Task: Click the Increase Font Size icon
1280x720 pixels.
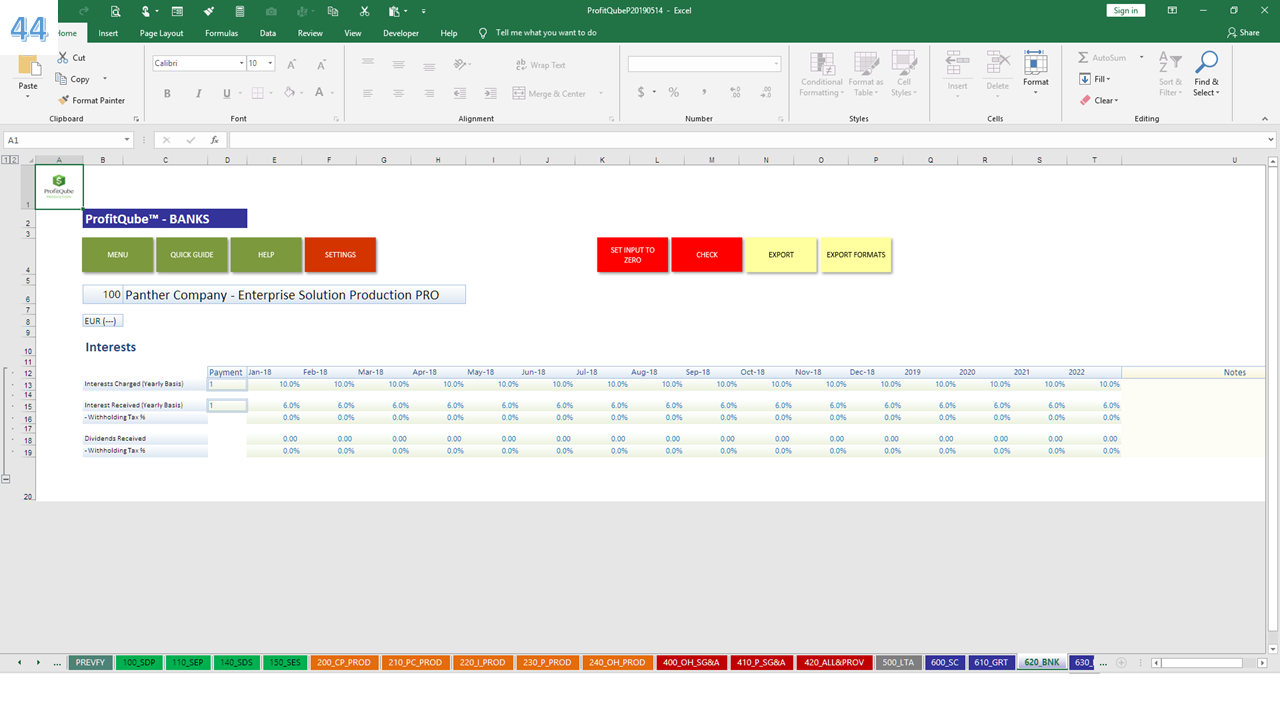Action: [x=292, y=64]
